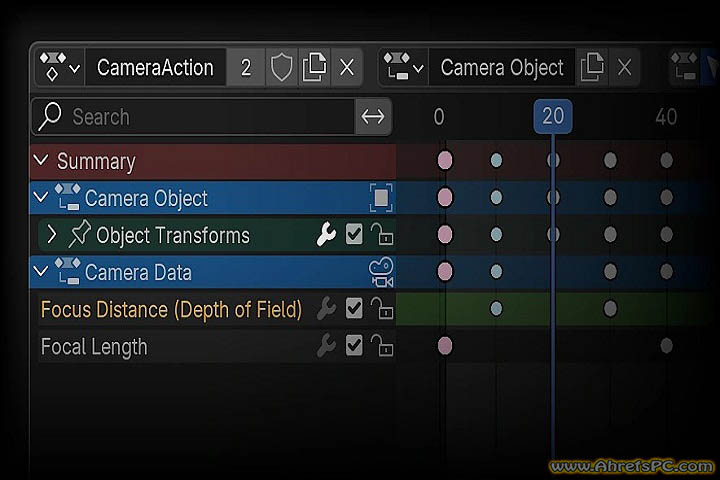Select the Focus Distance (Depth of Field) channel

click(171, 310)
